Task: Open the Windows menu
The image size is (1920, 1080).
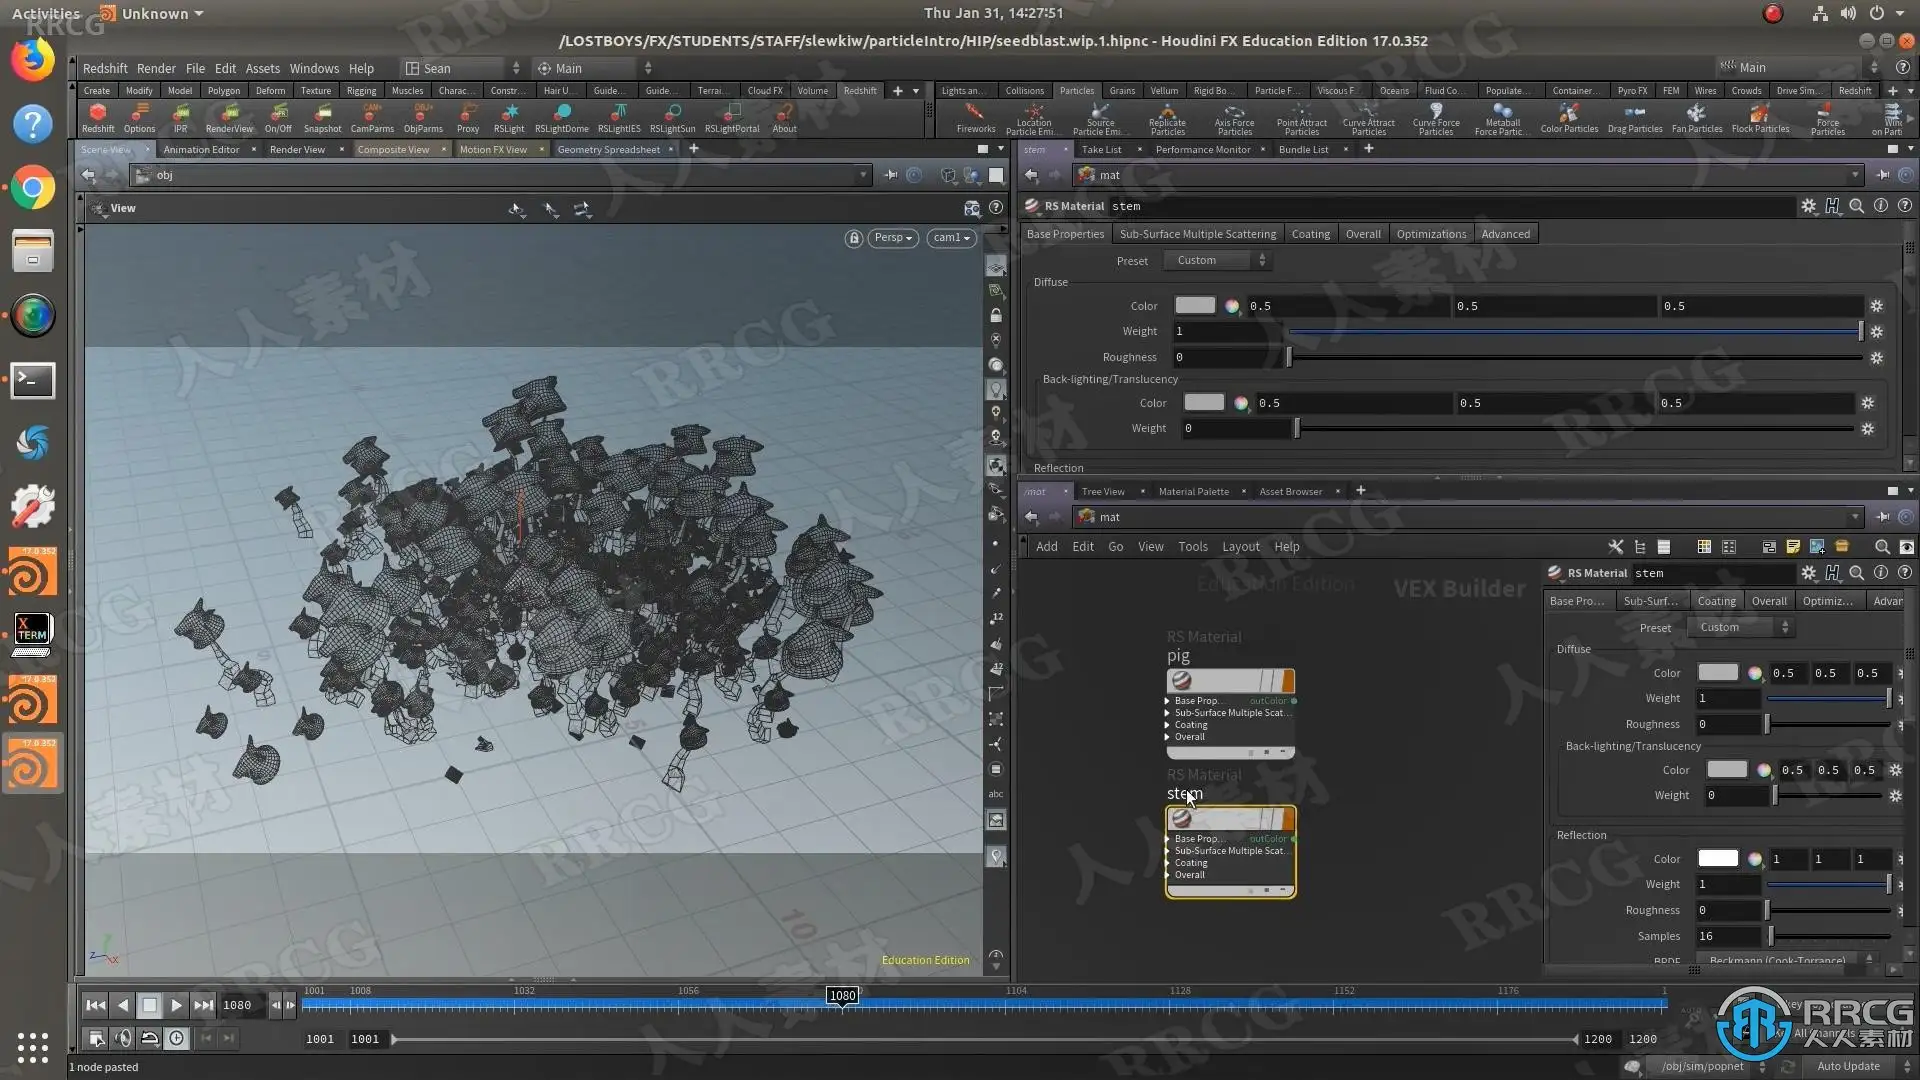Action: 314,68
